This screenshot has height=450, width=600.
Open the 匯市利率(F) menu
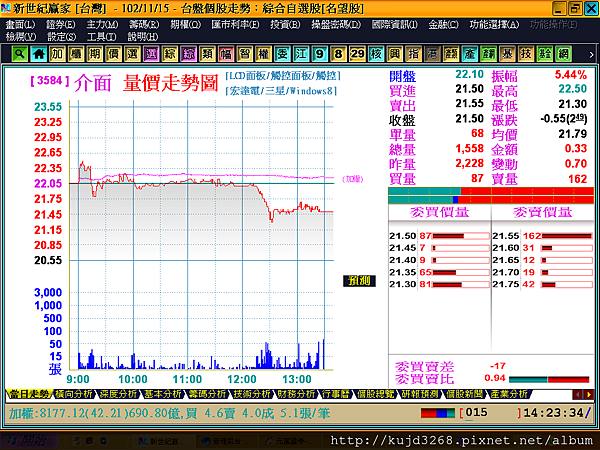coord(235,24)
